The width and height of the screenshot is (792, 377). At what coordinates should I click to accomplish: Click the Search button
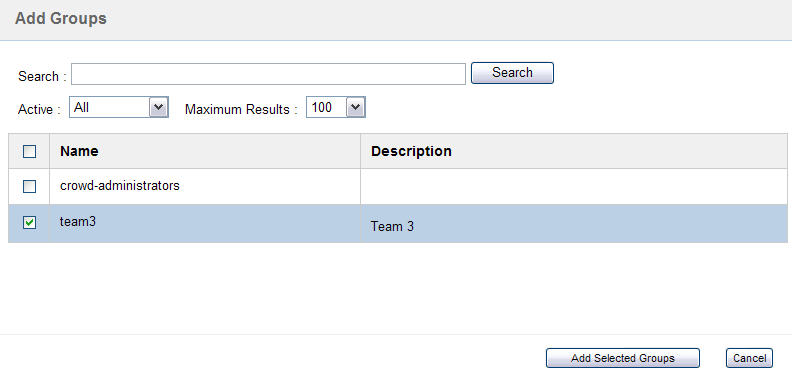tap(512, 73)
